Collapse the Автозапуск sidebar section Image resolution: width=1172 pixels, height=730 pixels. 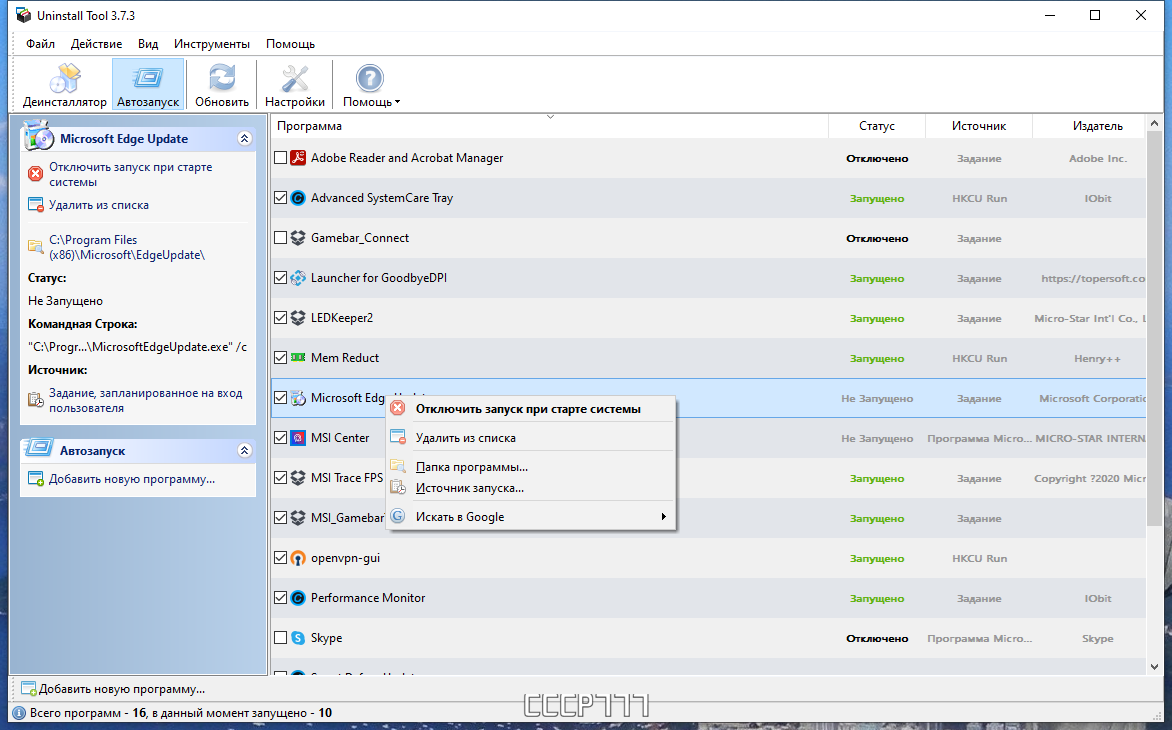pos(244,451)
